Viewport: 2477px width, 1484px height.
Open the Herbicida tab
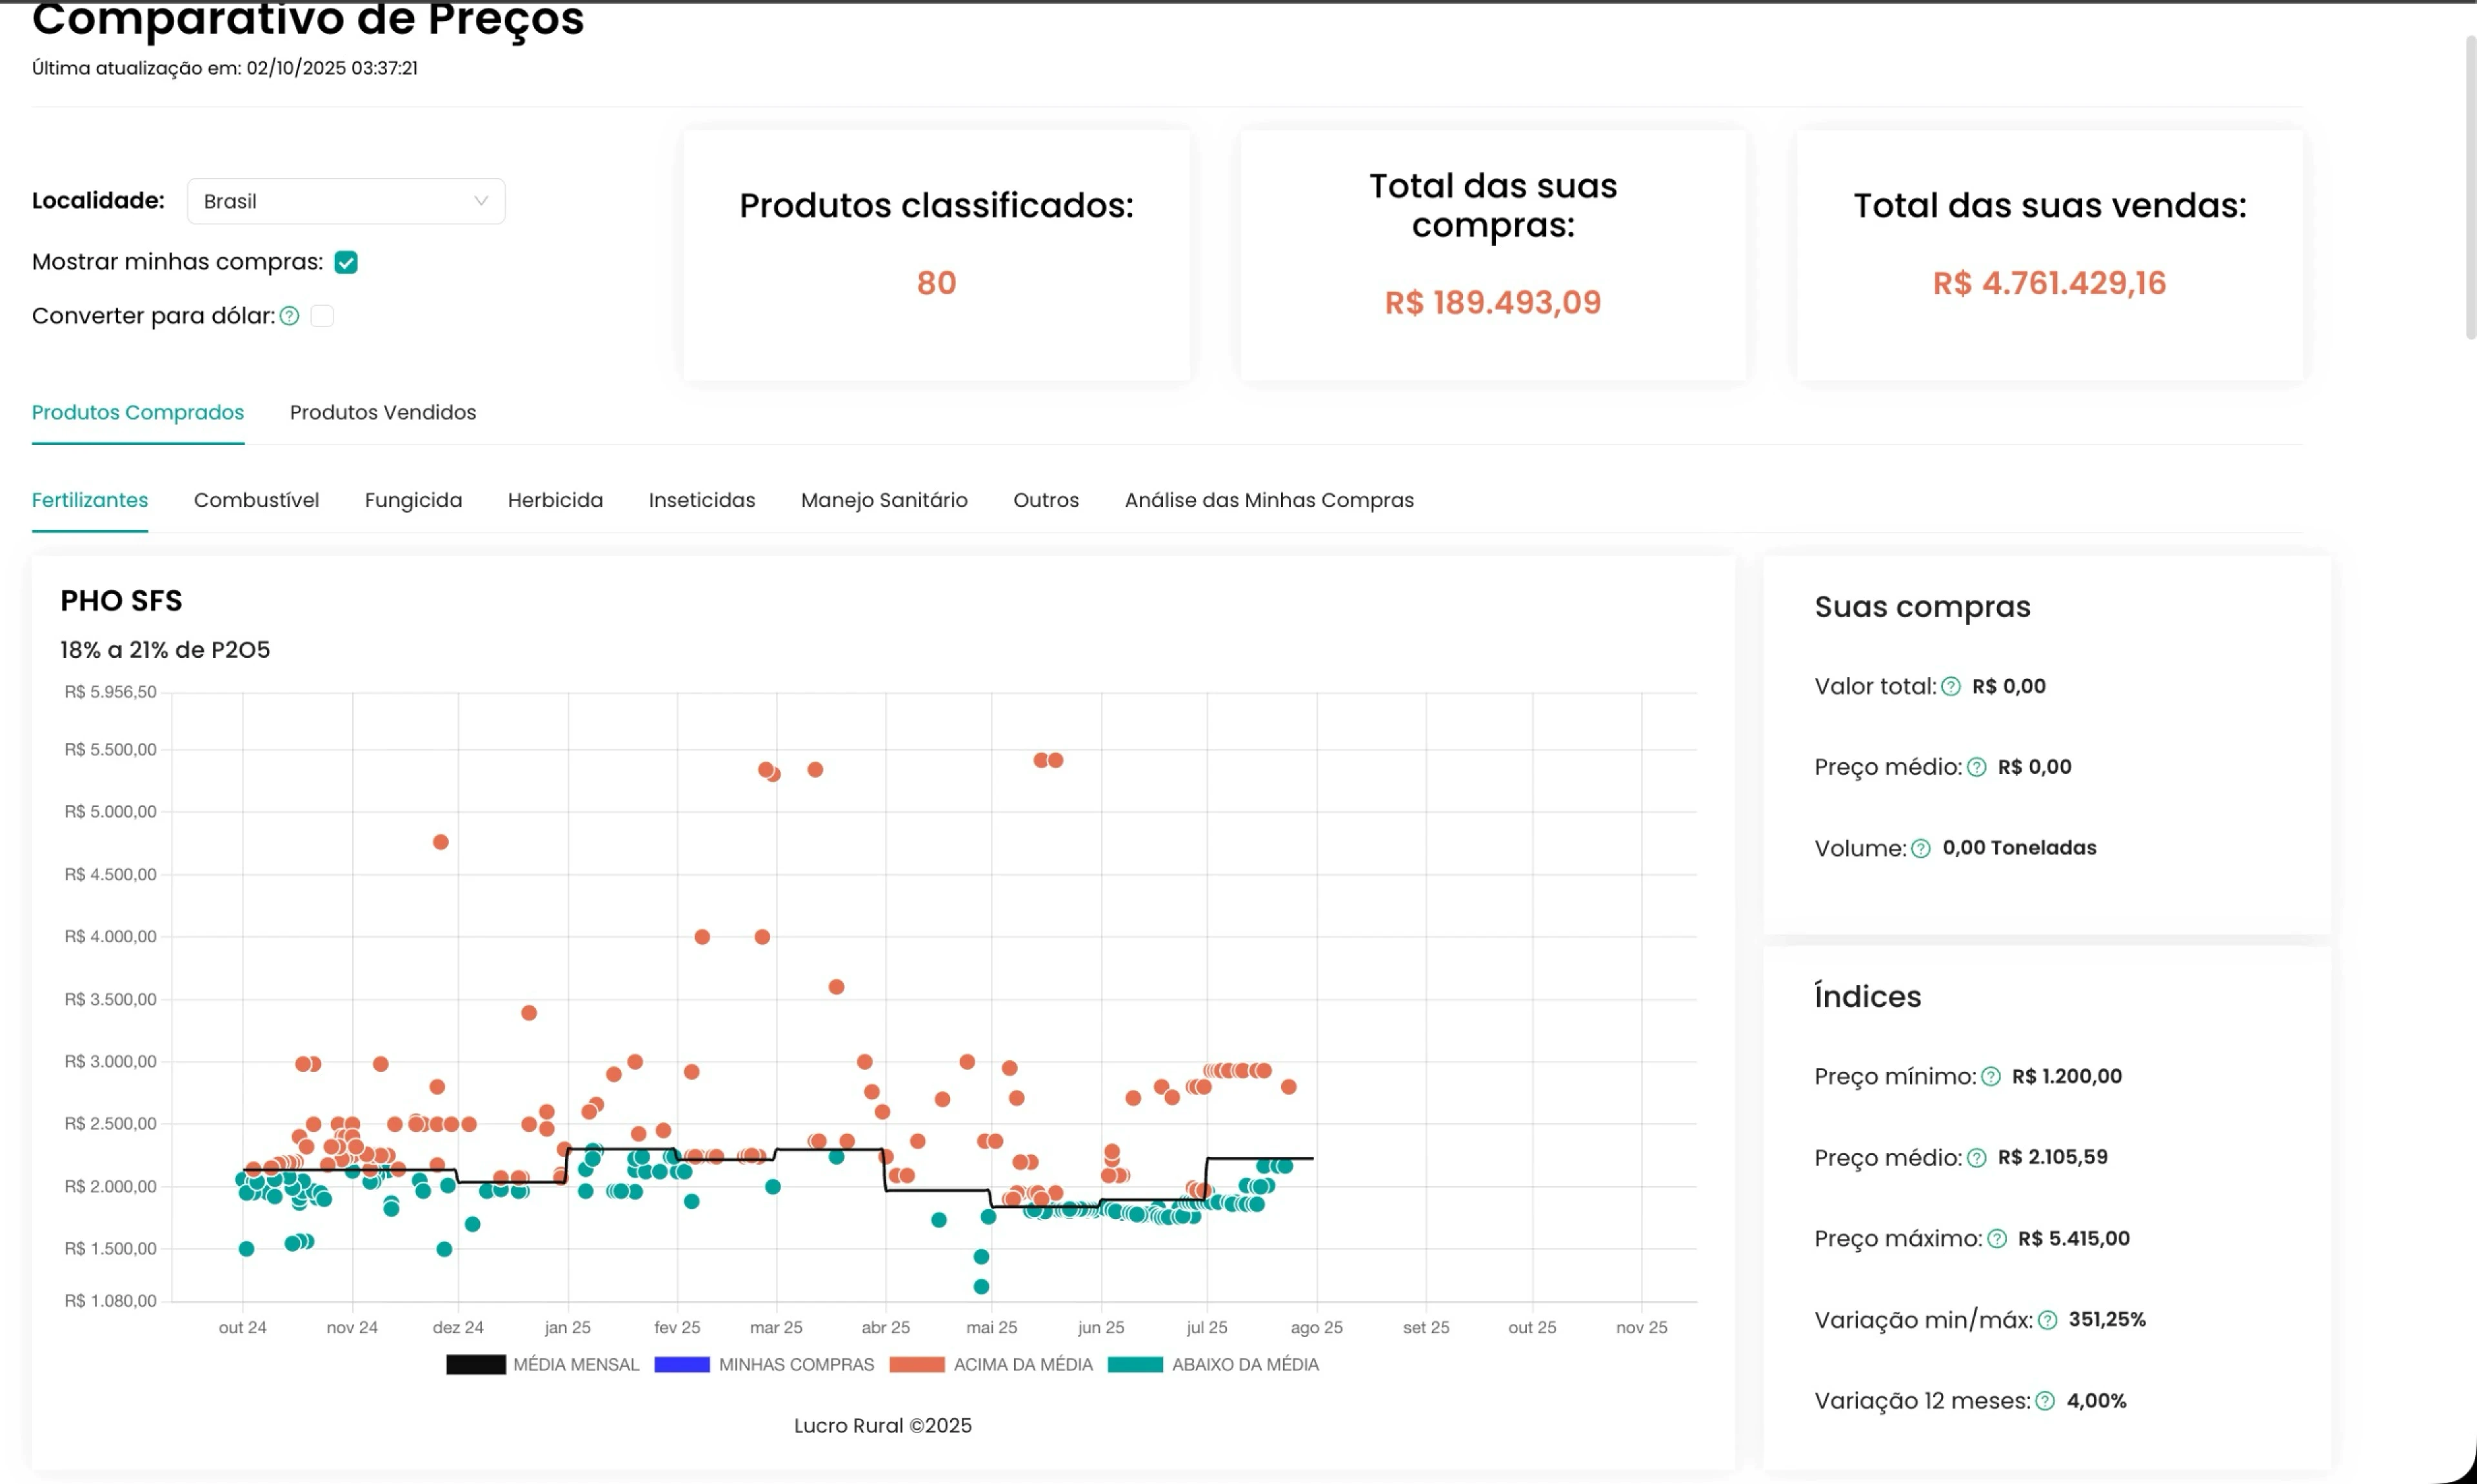pos(555,500)
